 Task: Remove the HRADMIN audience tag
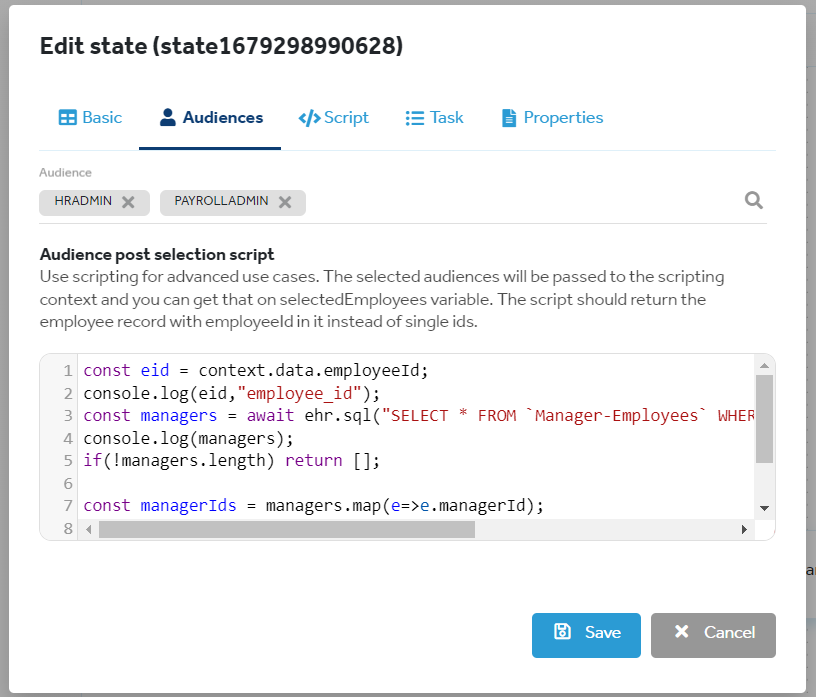[128, 202]
